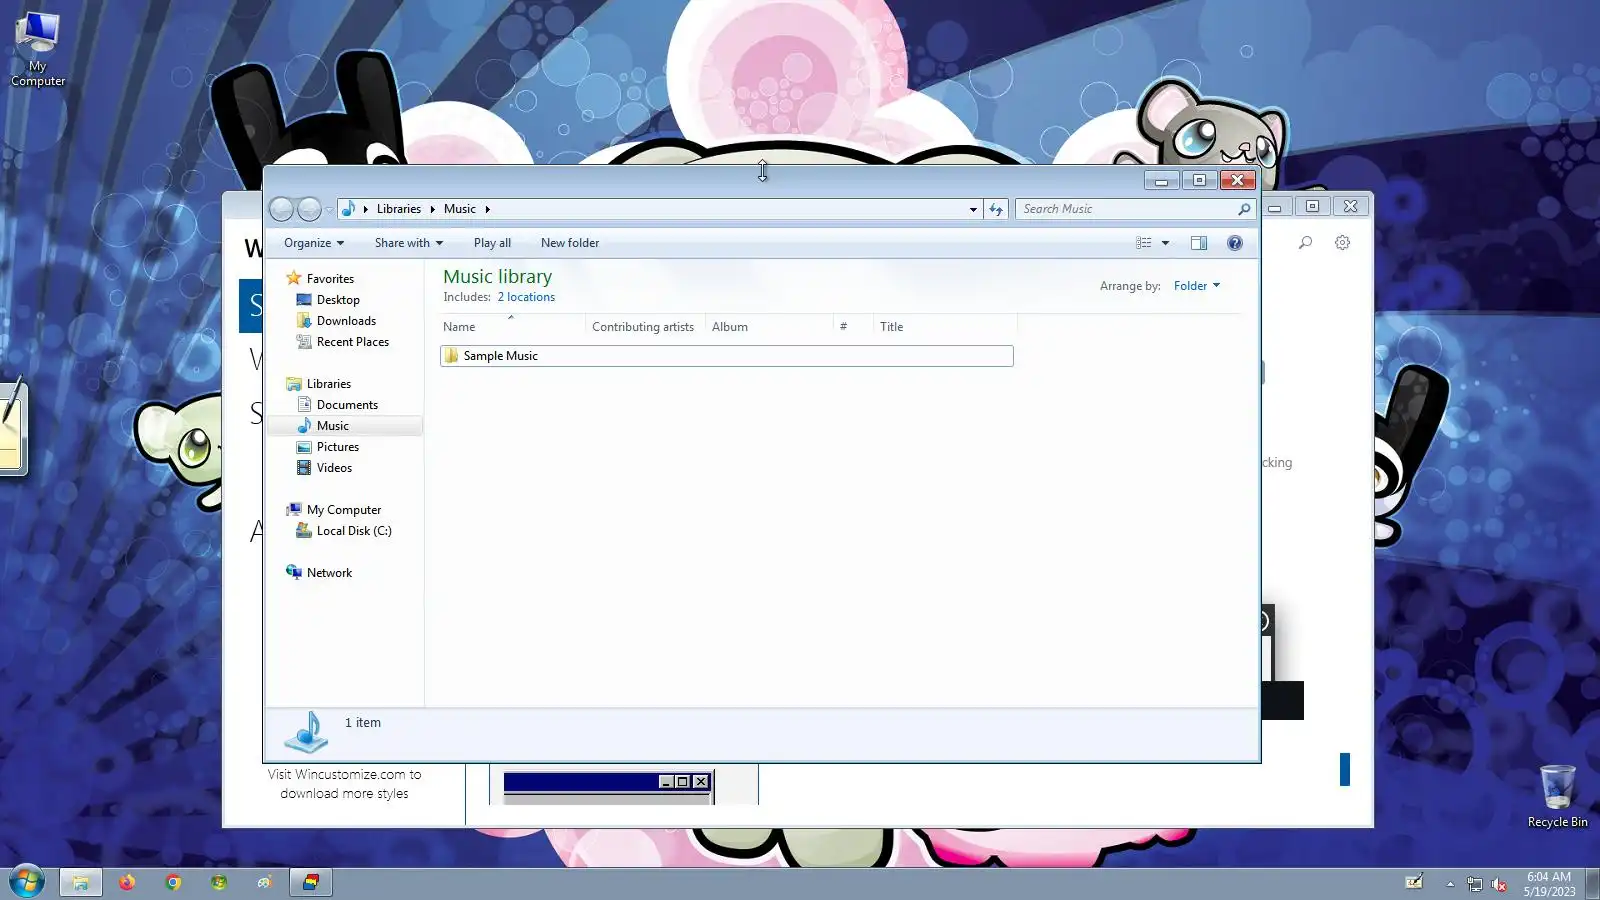Click Libraries in the address bar
This screenshot has height=900, width=1600.
pos(399,209)
